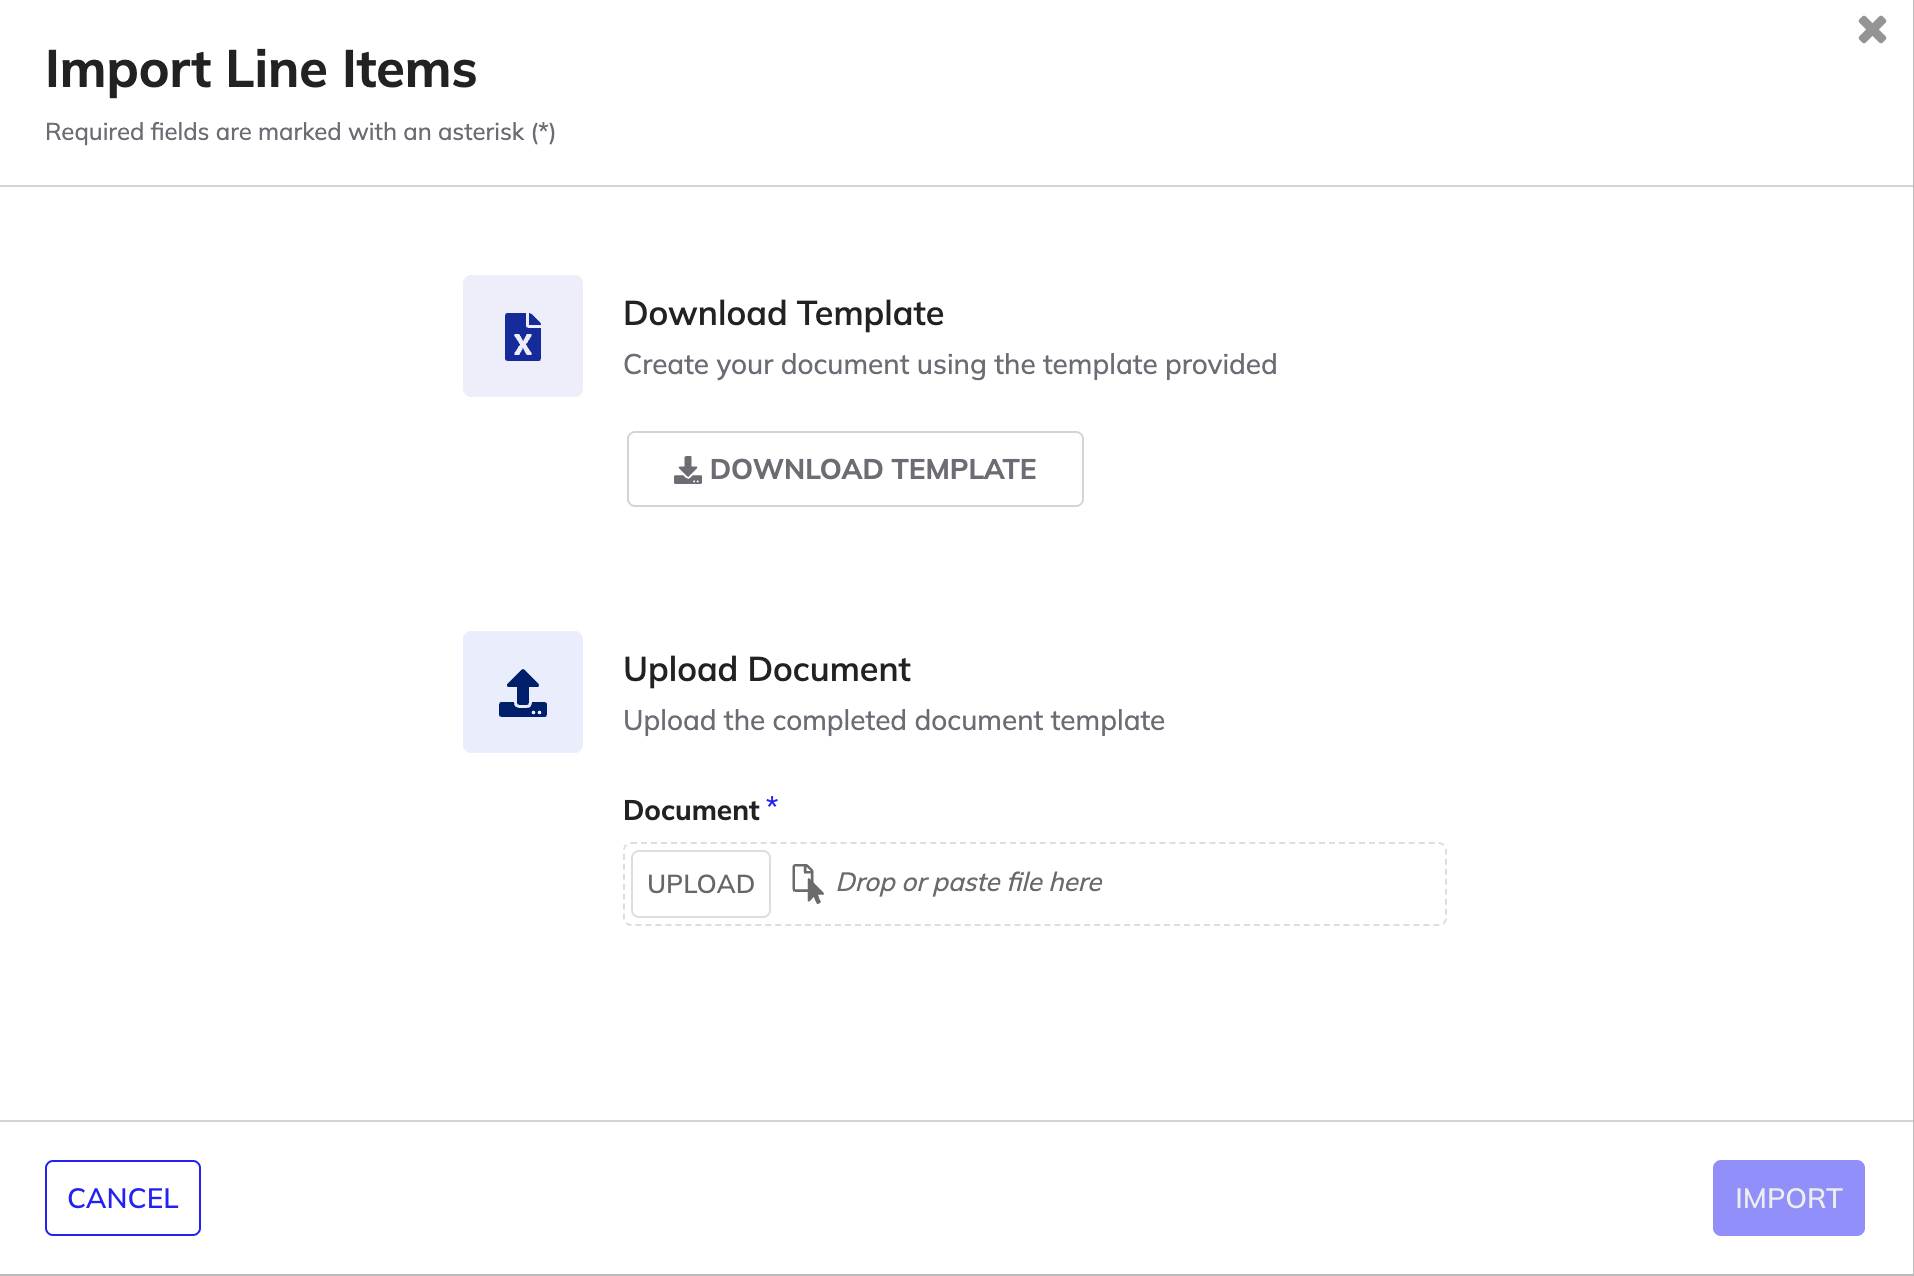Image resolution: width=1914 pixels, height=1276 pixels.
Task: Click the Upload file button
Action: [x=701, y=884]
